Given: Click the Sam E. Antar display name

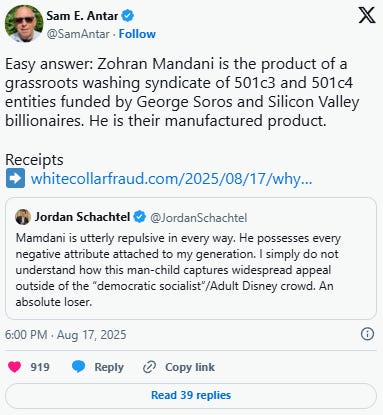Looking at the screenshot, I should coord(82,16).
